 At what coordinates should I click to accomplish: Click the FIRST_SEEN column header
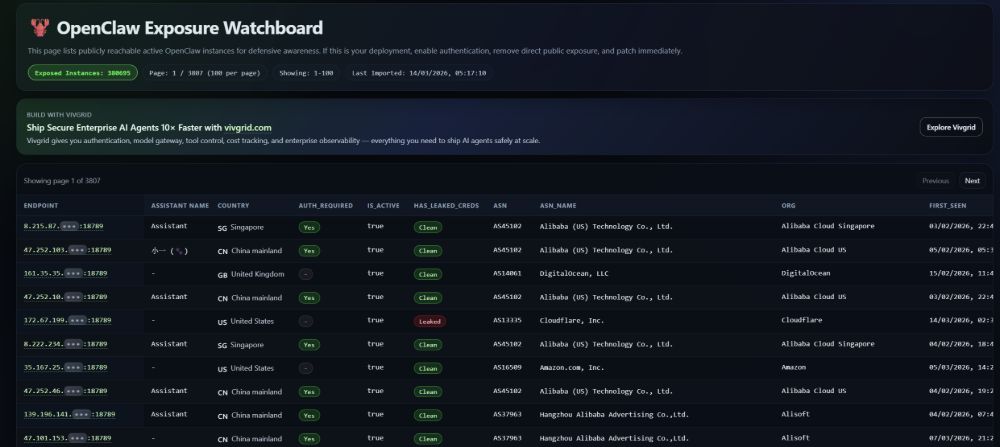click(947, 205)
